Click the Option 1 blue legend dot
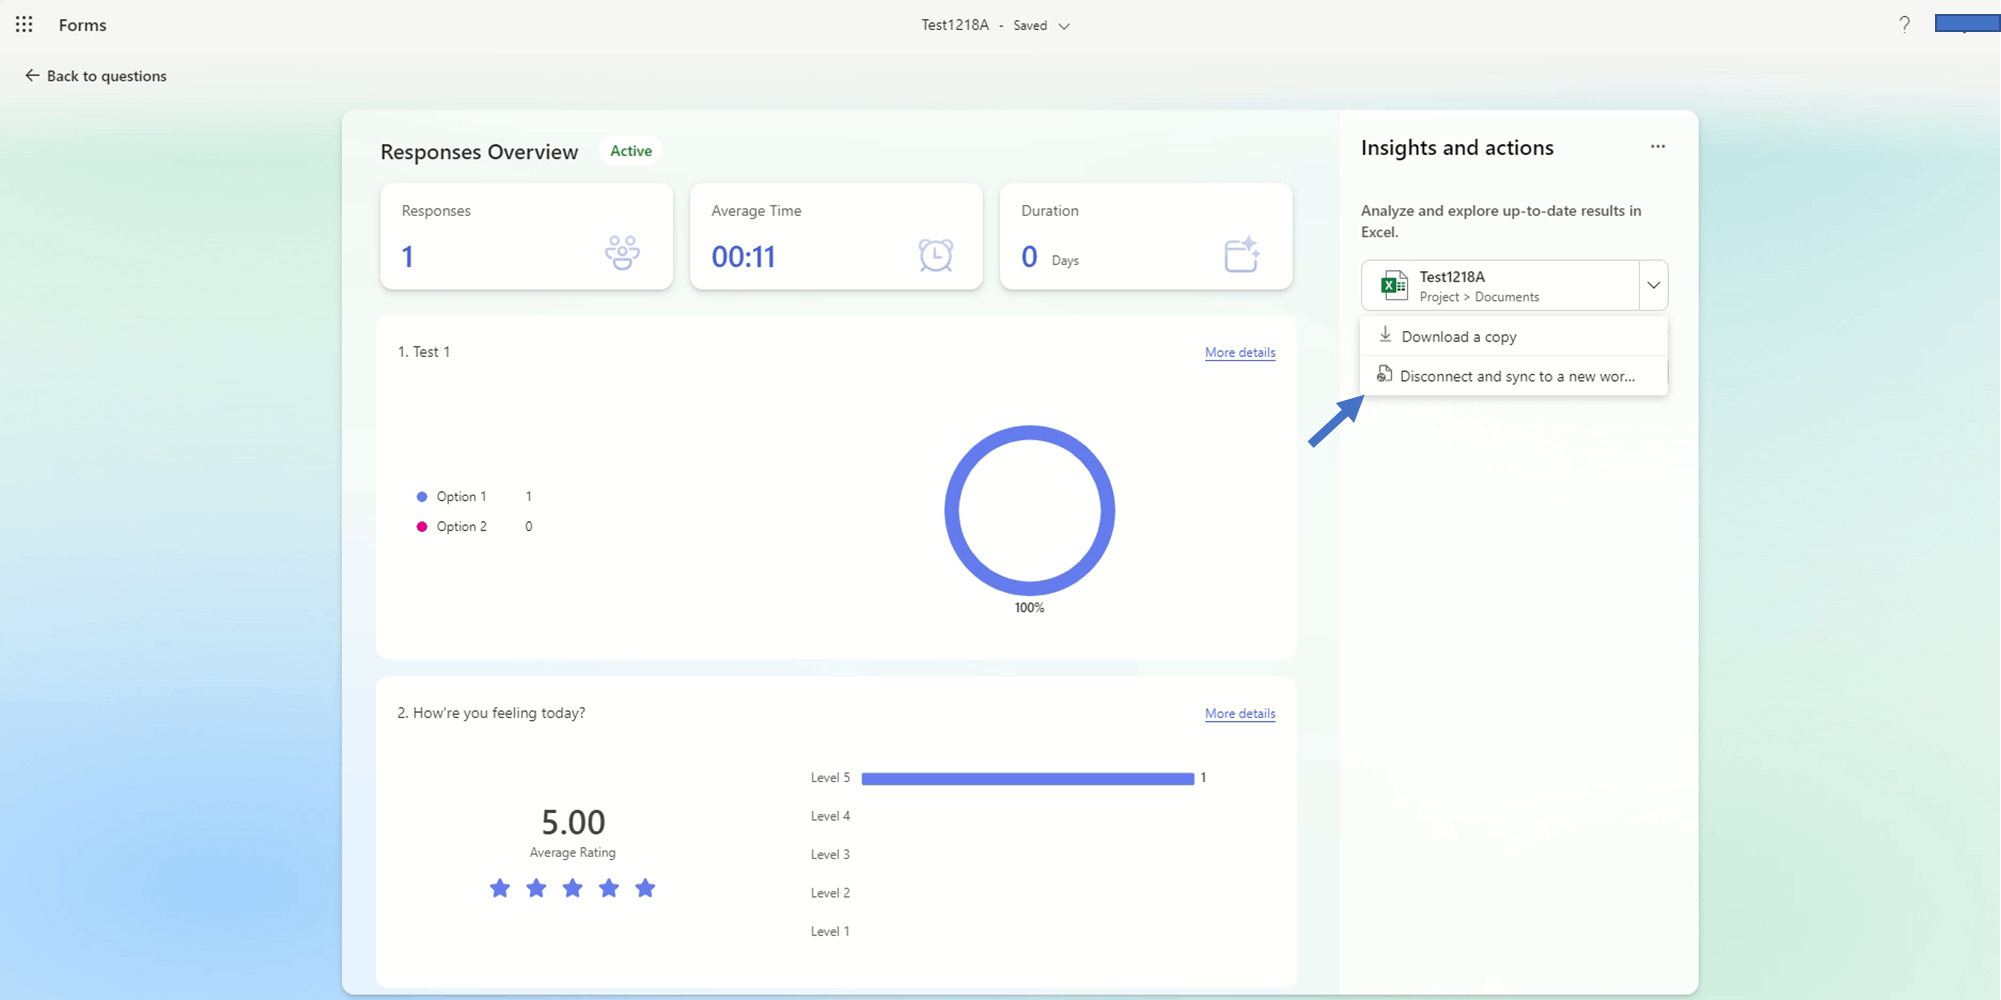 [422, 497]
